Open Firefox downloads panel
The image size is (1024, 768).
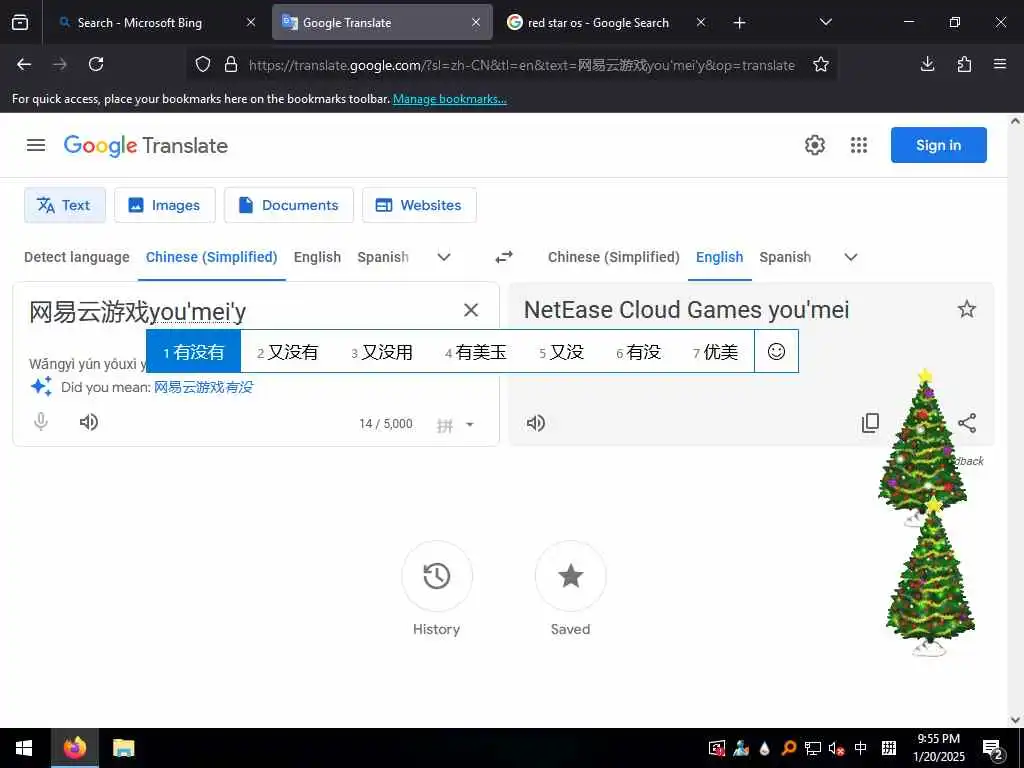click(927, 64)
